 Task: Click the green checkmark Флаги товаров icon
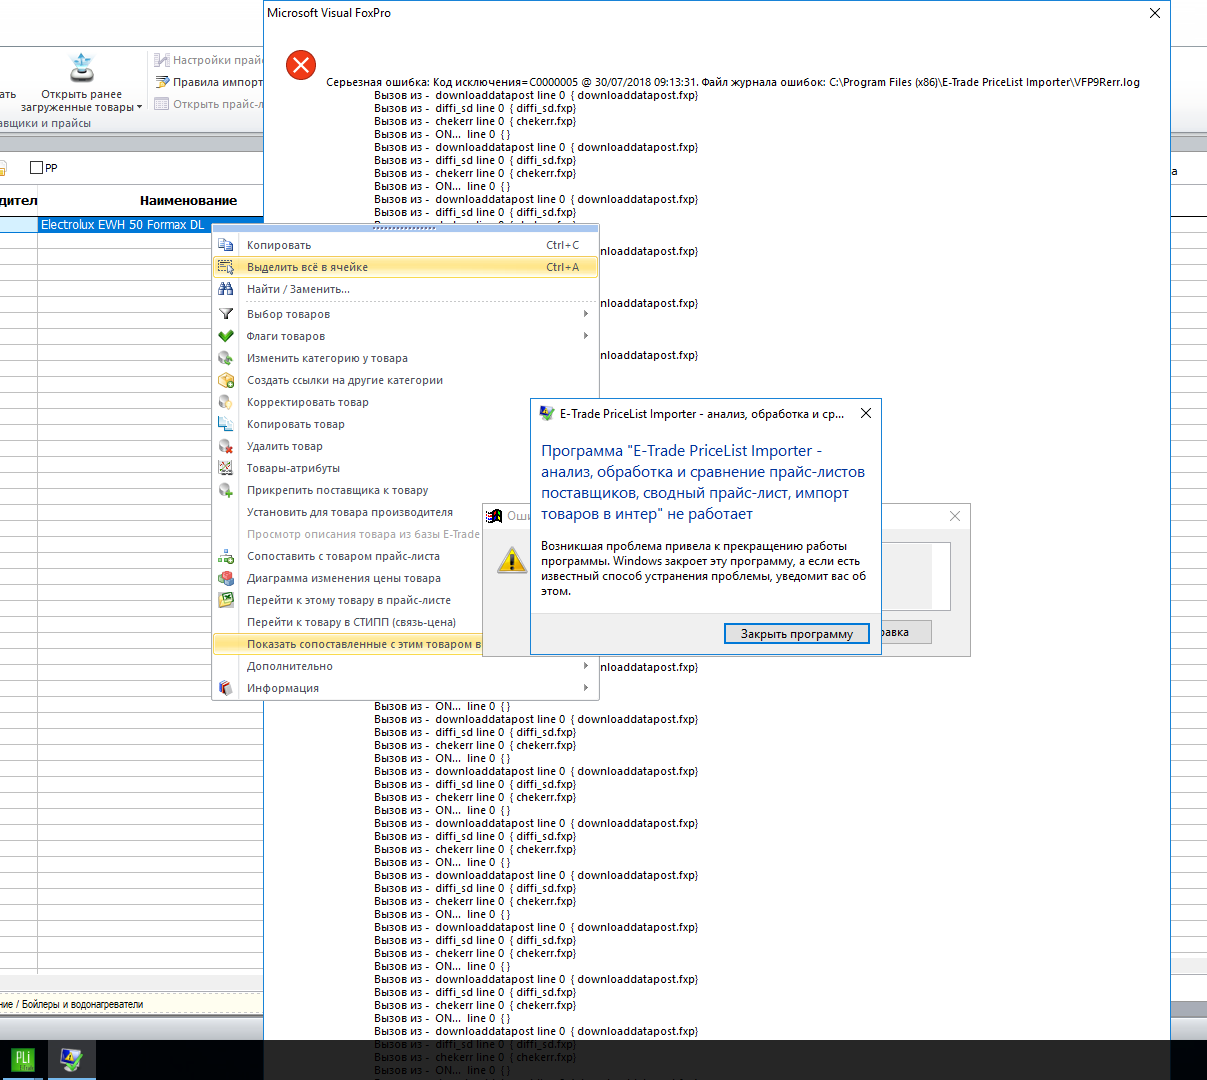click(226, 336)
